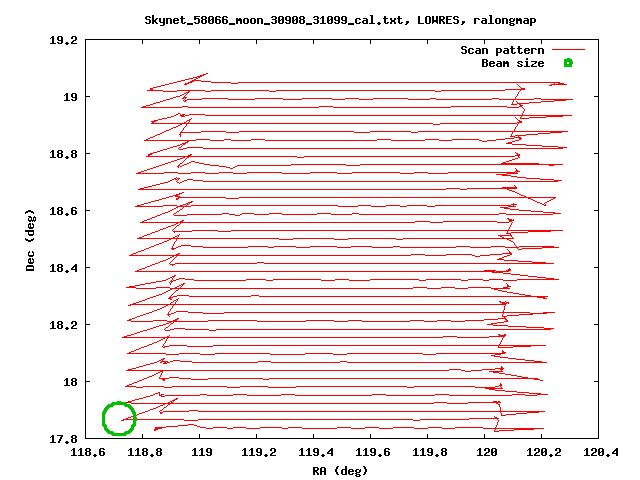The image size is (640, 480).
Task: Click the 120.4 RA axis tick label
Action: (x=600, y=452)
